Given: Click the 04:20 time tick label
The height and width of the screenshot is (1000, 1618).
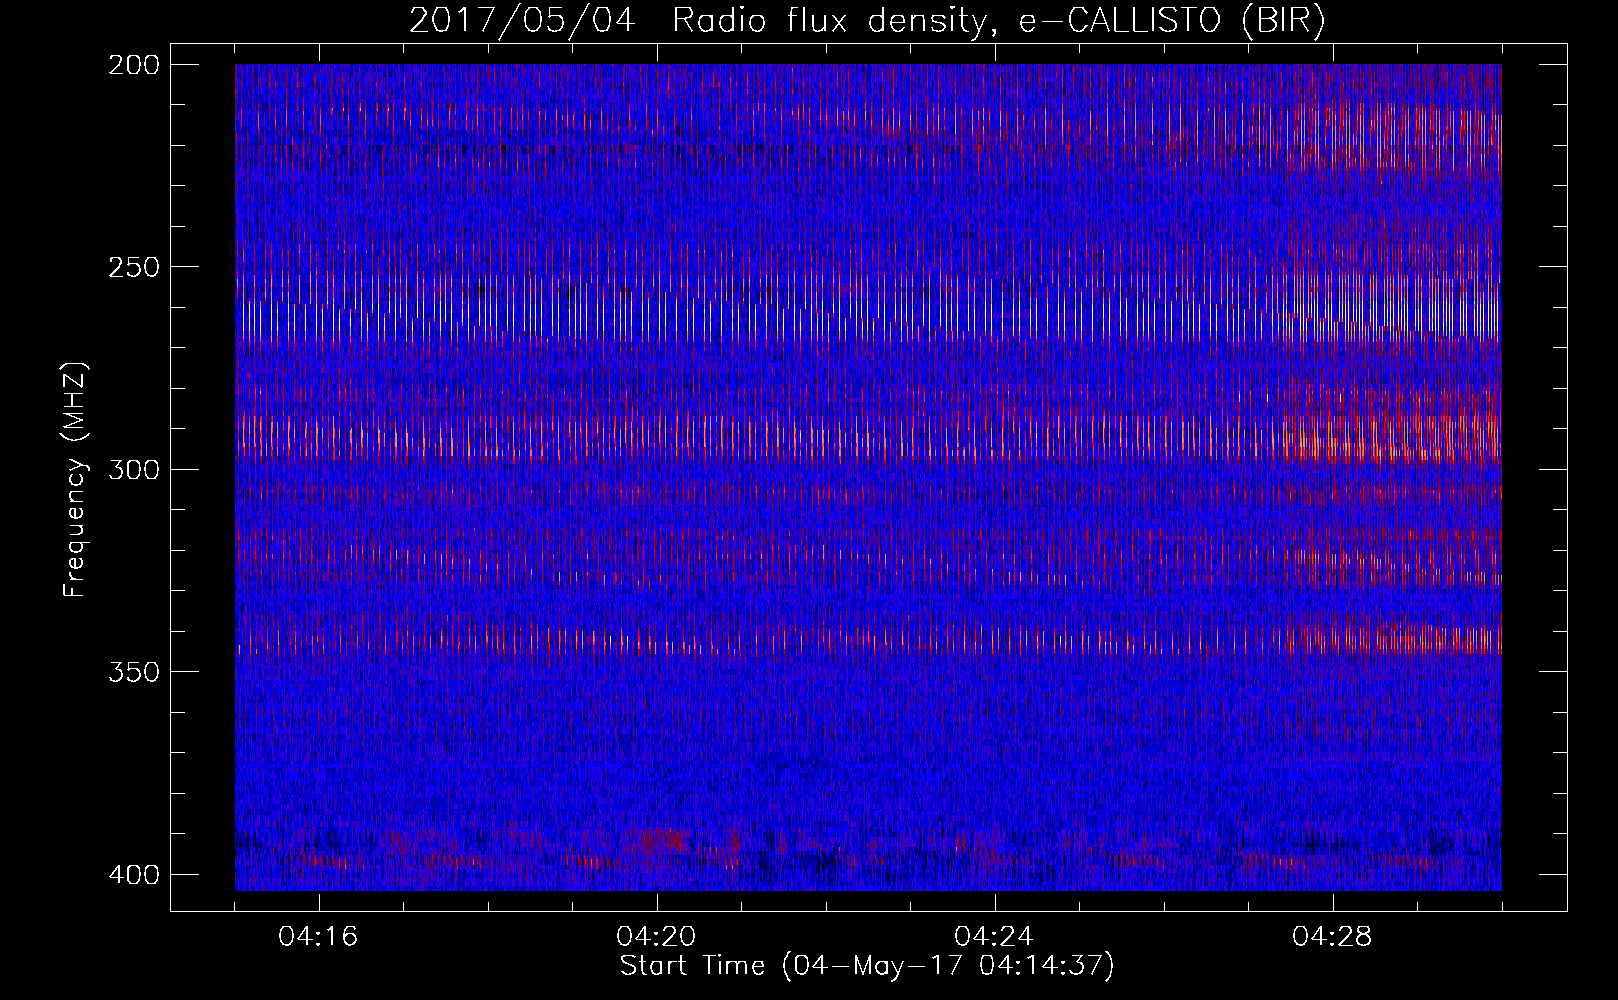Looking at the screenshot, I should point(657,937).
